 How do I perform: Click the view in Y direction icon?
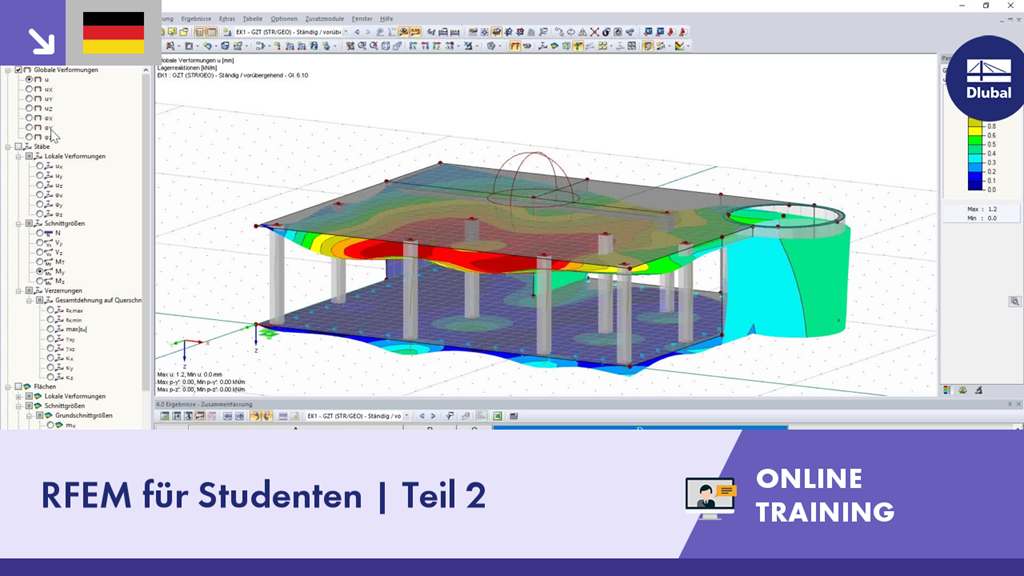click(426, 46)
